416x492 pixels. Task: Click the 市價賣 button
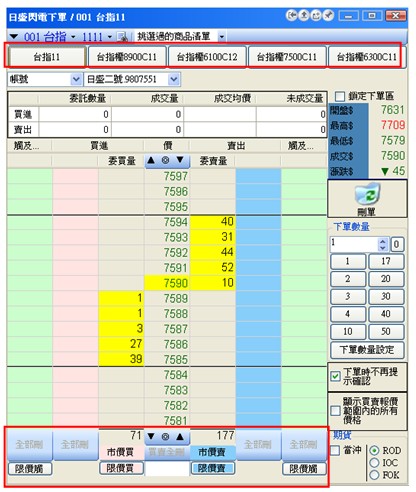(x=213, y=452)
